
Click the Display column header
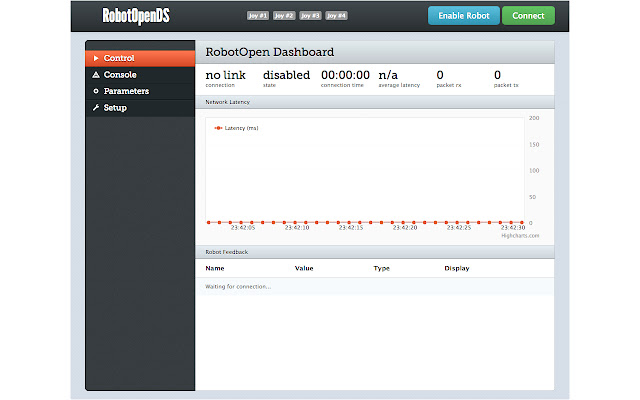[456, 268]
